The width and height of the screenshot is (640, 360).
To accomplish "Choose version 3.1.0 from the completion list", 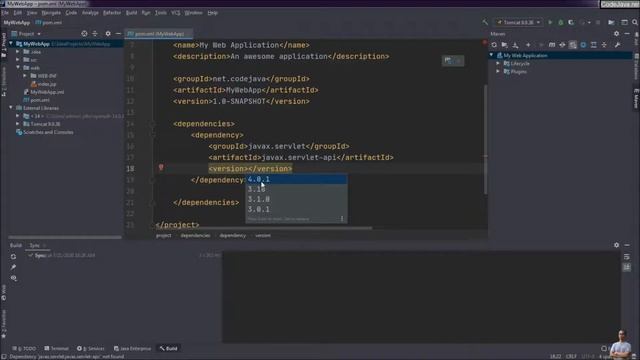I will pyautogui.click(x=296, y=199).
